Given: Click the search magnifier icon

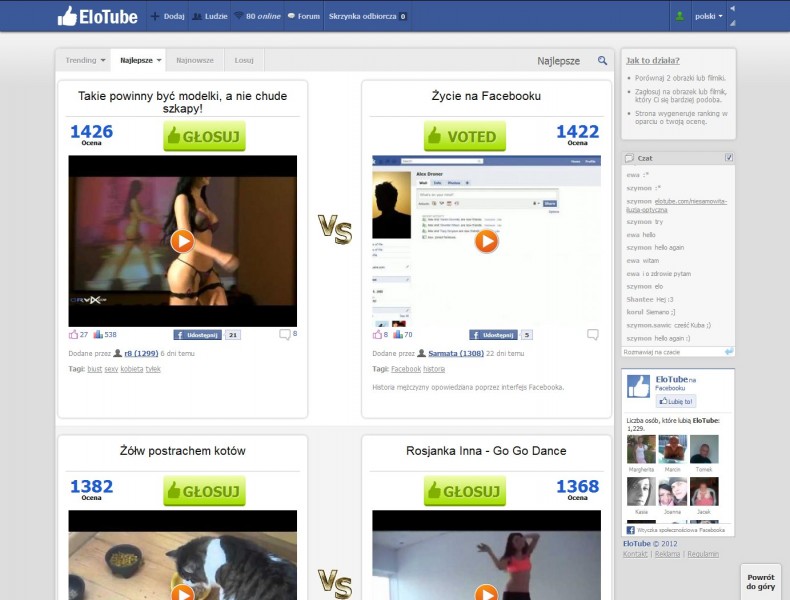Looking at the screenshot, I should pos(602,61).
